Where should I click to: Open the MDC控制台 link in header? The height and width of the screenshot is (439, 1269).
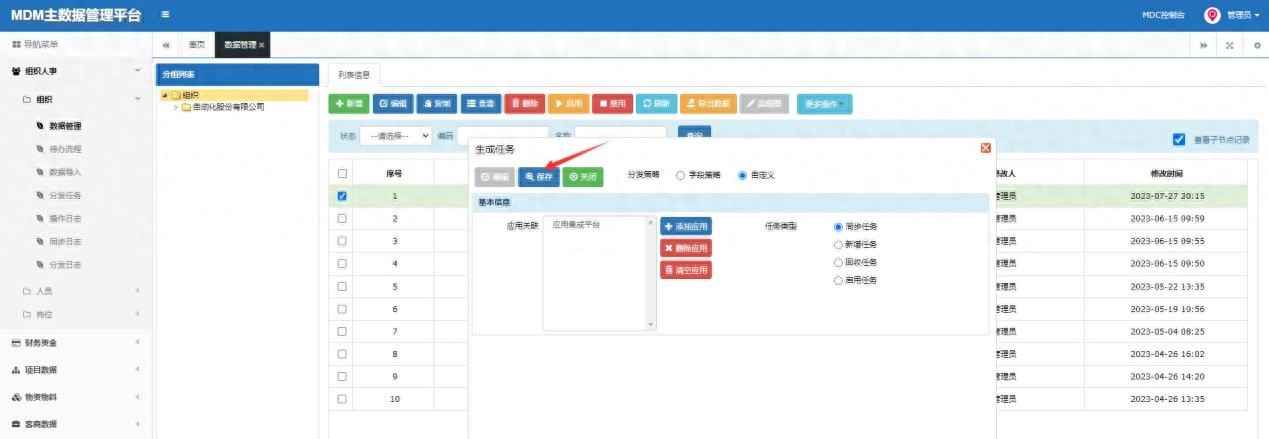coord(1163,15)
